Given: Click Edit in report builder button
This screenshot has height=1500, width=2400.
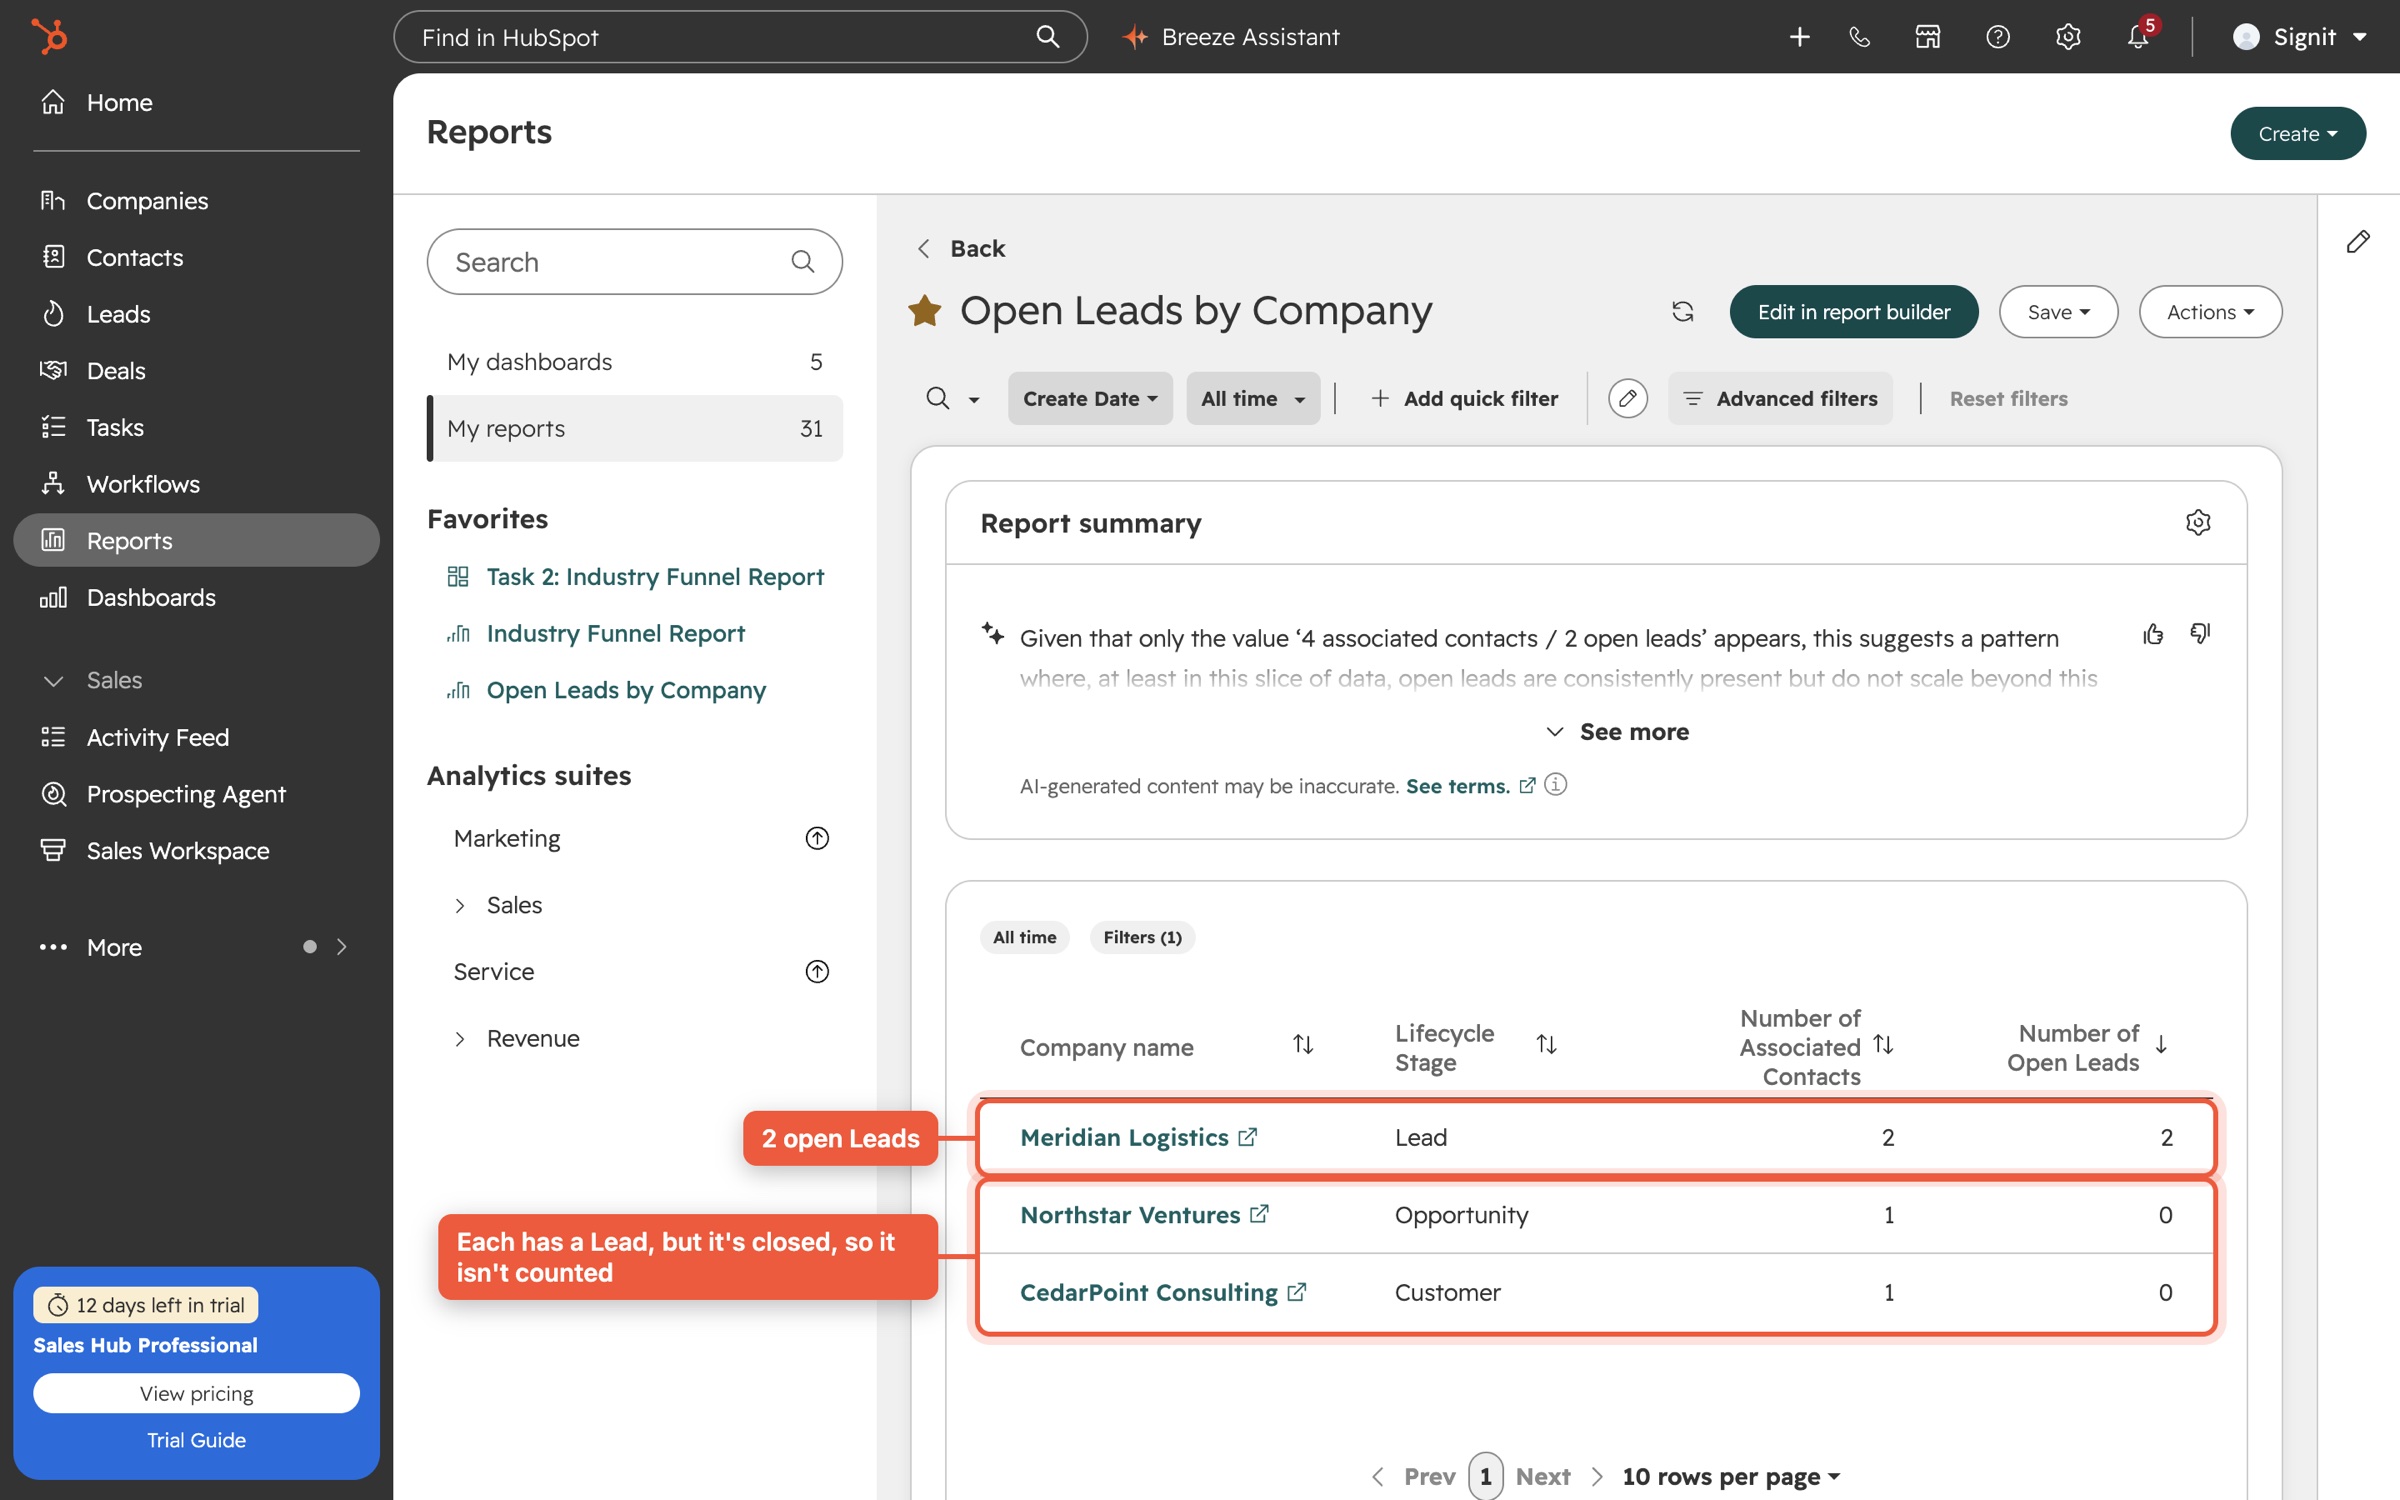Looking at the screenshot, I should point(1854,312).
